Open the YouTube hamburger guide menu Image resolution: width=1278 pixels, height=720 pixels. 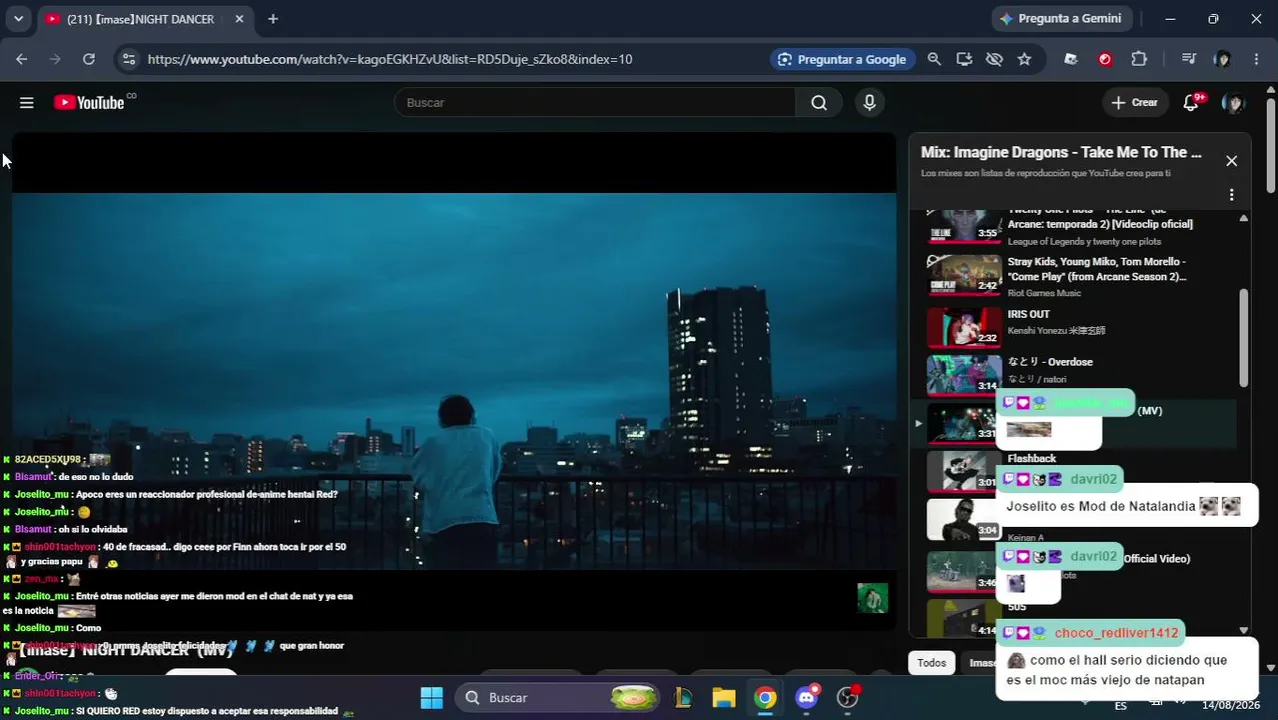(x=27, y=102)
